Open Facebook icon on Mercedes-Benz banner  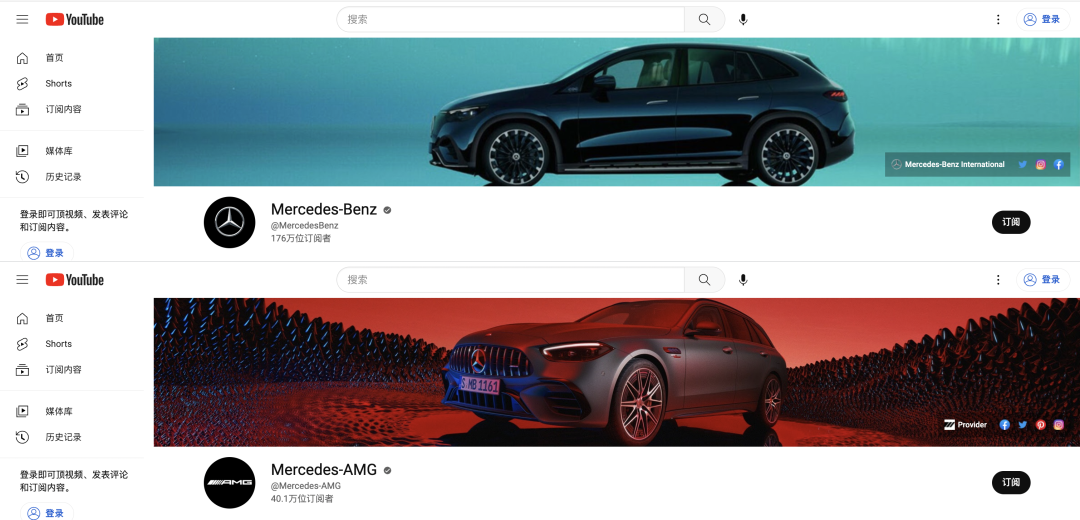tap(1059, 165)
